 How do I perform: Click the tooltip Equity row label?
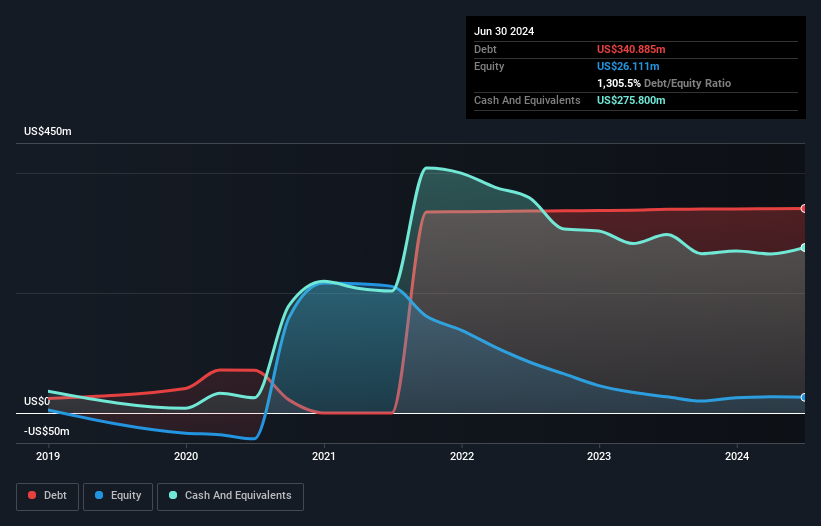(489, 66)
